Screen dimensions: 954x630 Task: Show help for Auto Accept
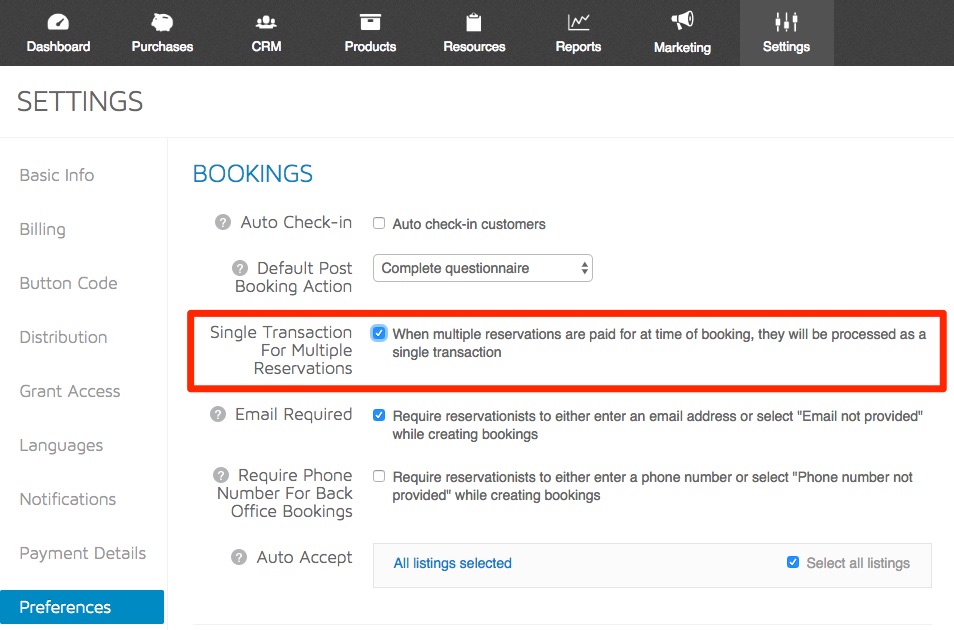pos(239,557)
